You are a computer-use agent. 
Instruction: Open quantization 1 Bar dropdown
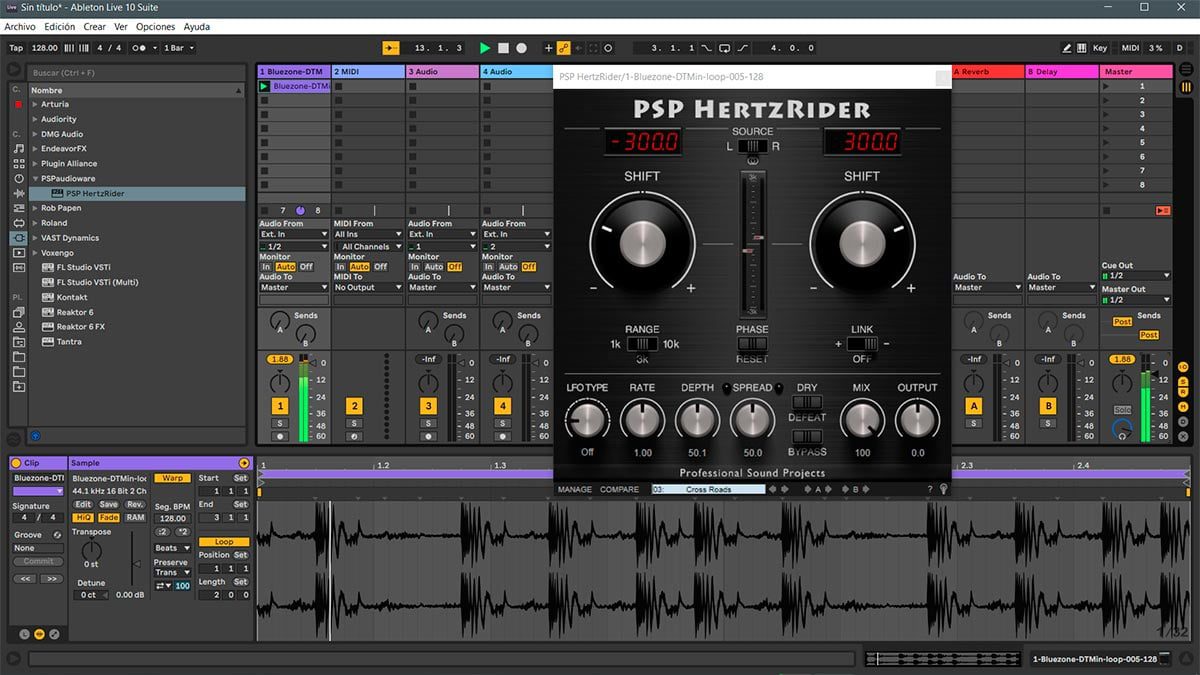pyautogui.click(x=179, y=48)
